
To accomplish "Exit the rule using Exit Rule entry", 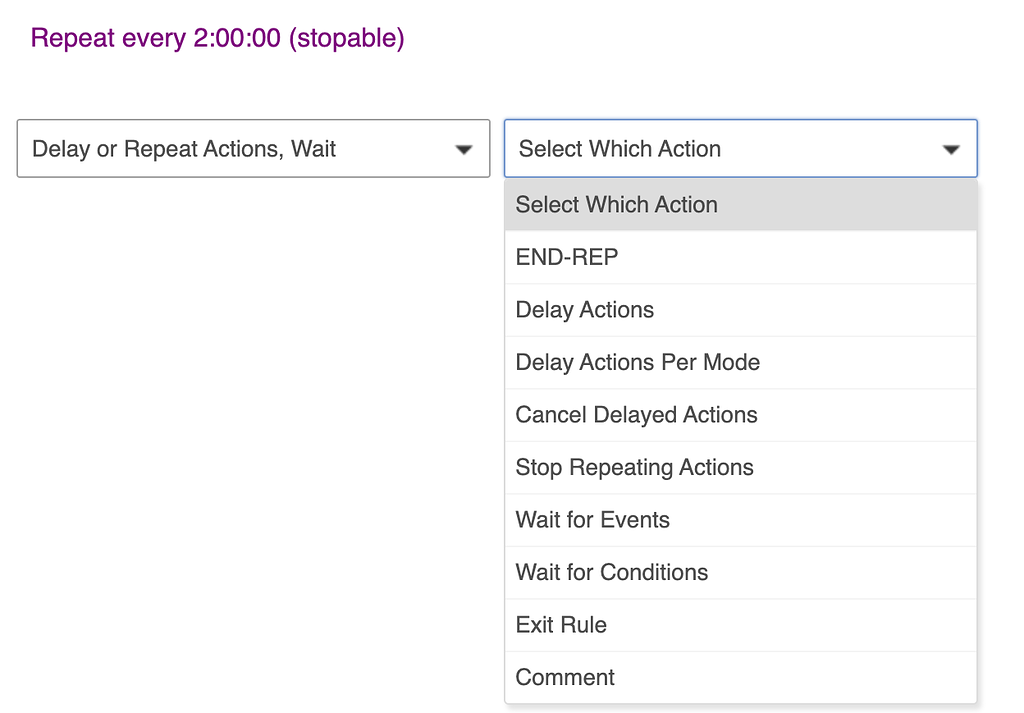I will click(x=561, y=625).
